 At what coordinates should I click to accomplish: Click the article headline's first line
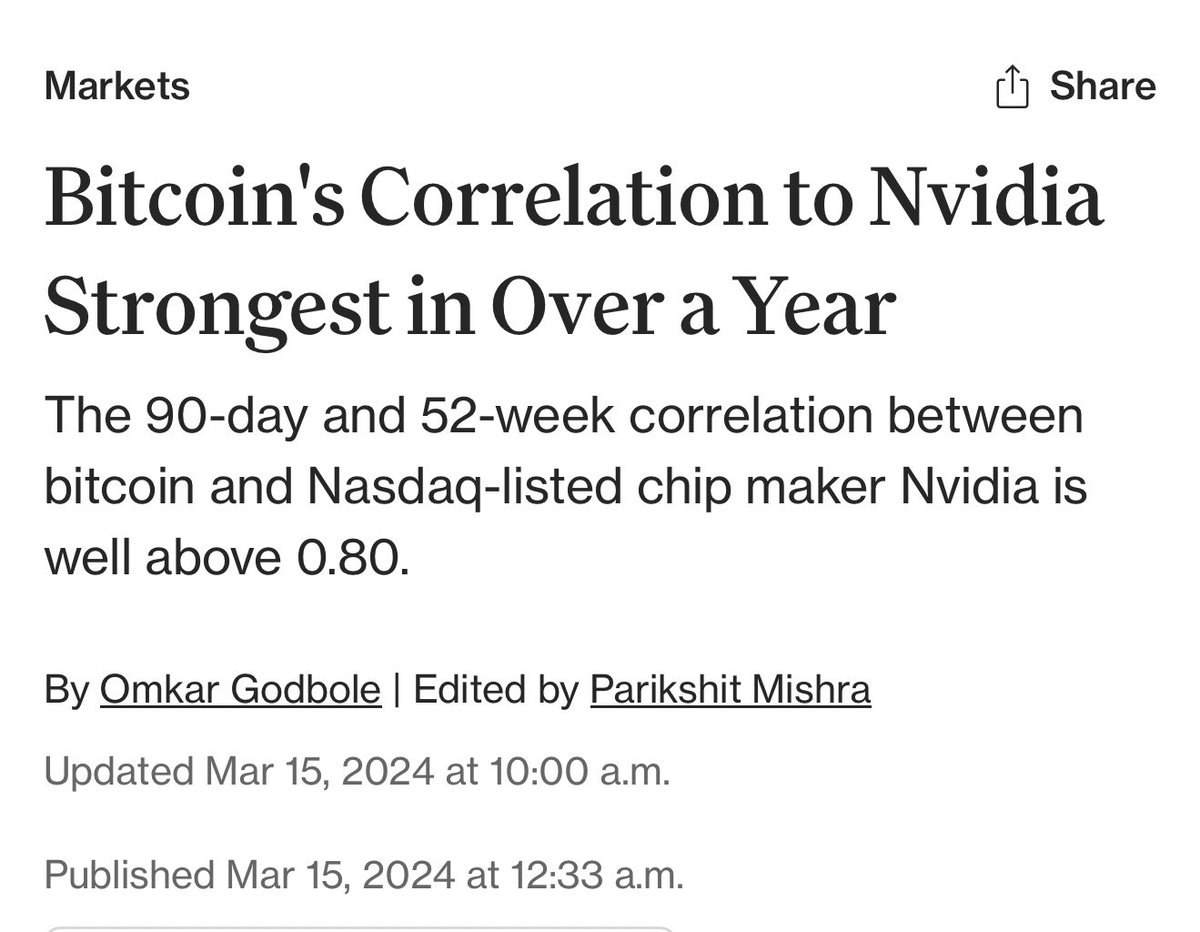click(x=573, y=201)
